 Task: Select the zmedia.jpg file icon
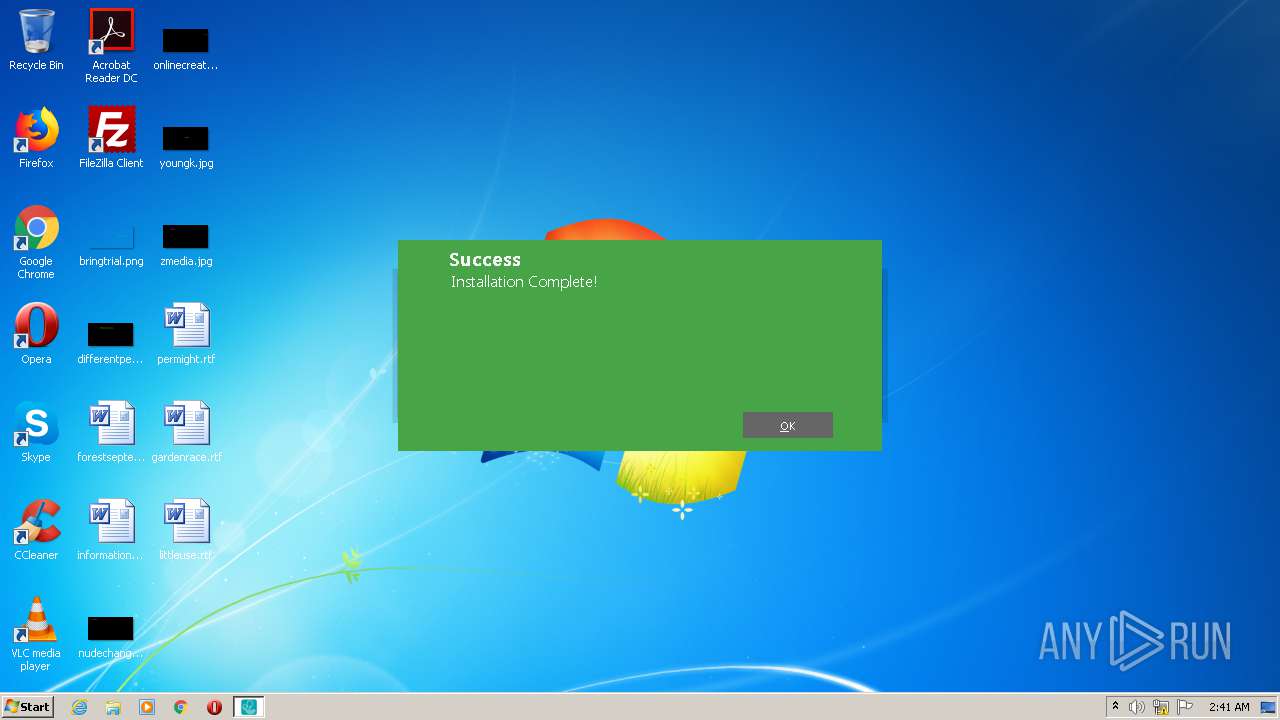coord(186,244)
